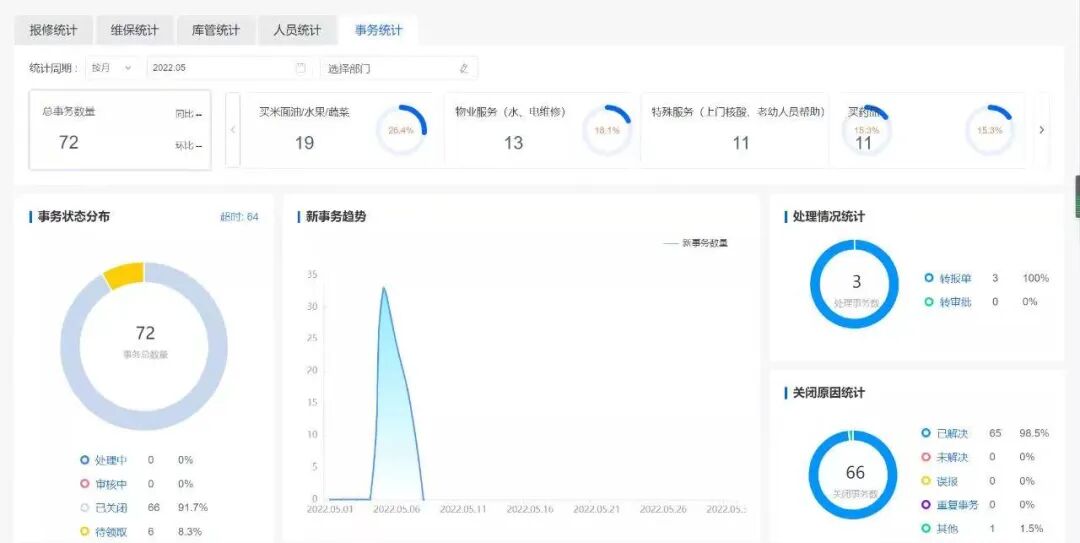
Task: Toggle the 误报 legend item
Action: [x=940, y=481]
